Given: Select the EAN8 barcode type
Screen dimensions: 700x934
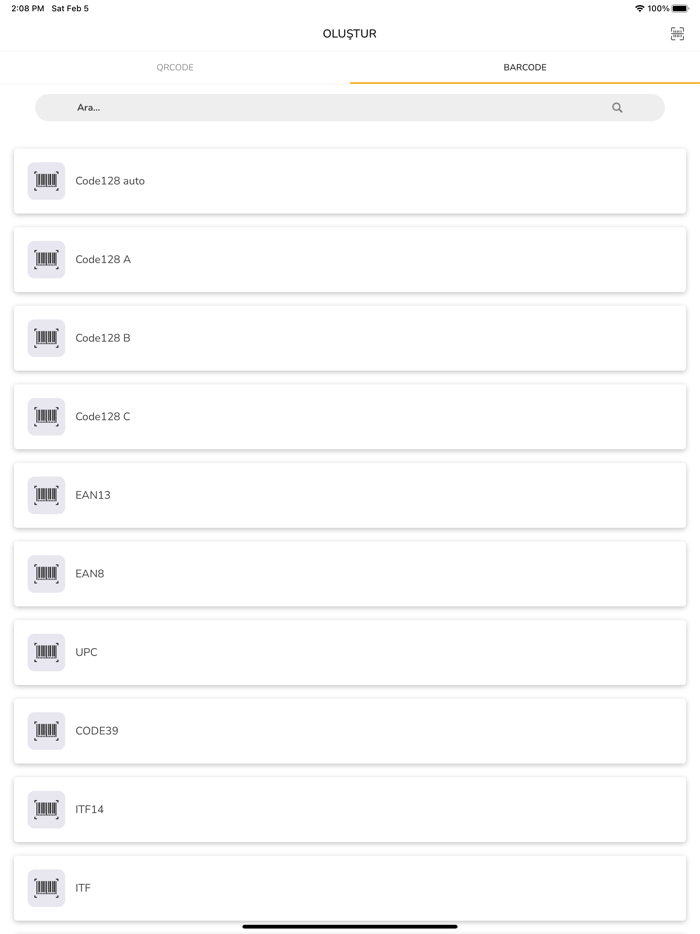Looking at the screenshot, I should click(x=350, y=574).
